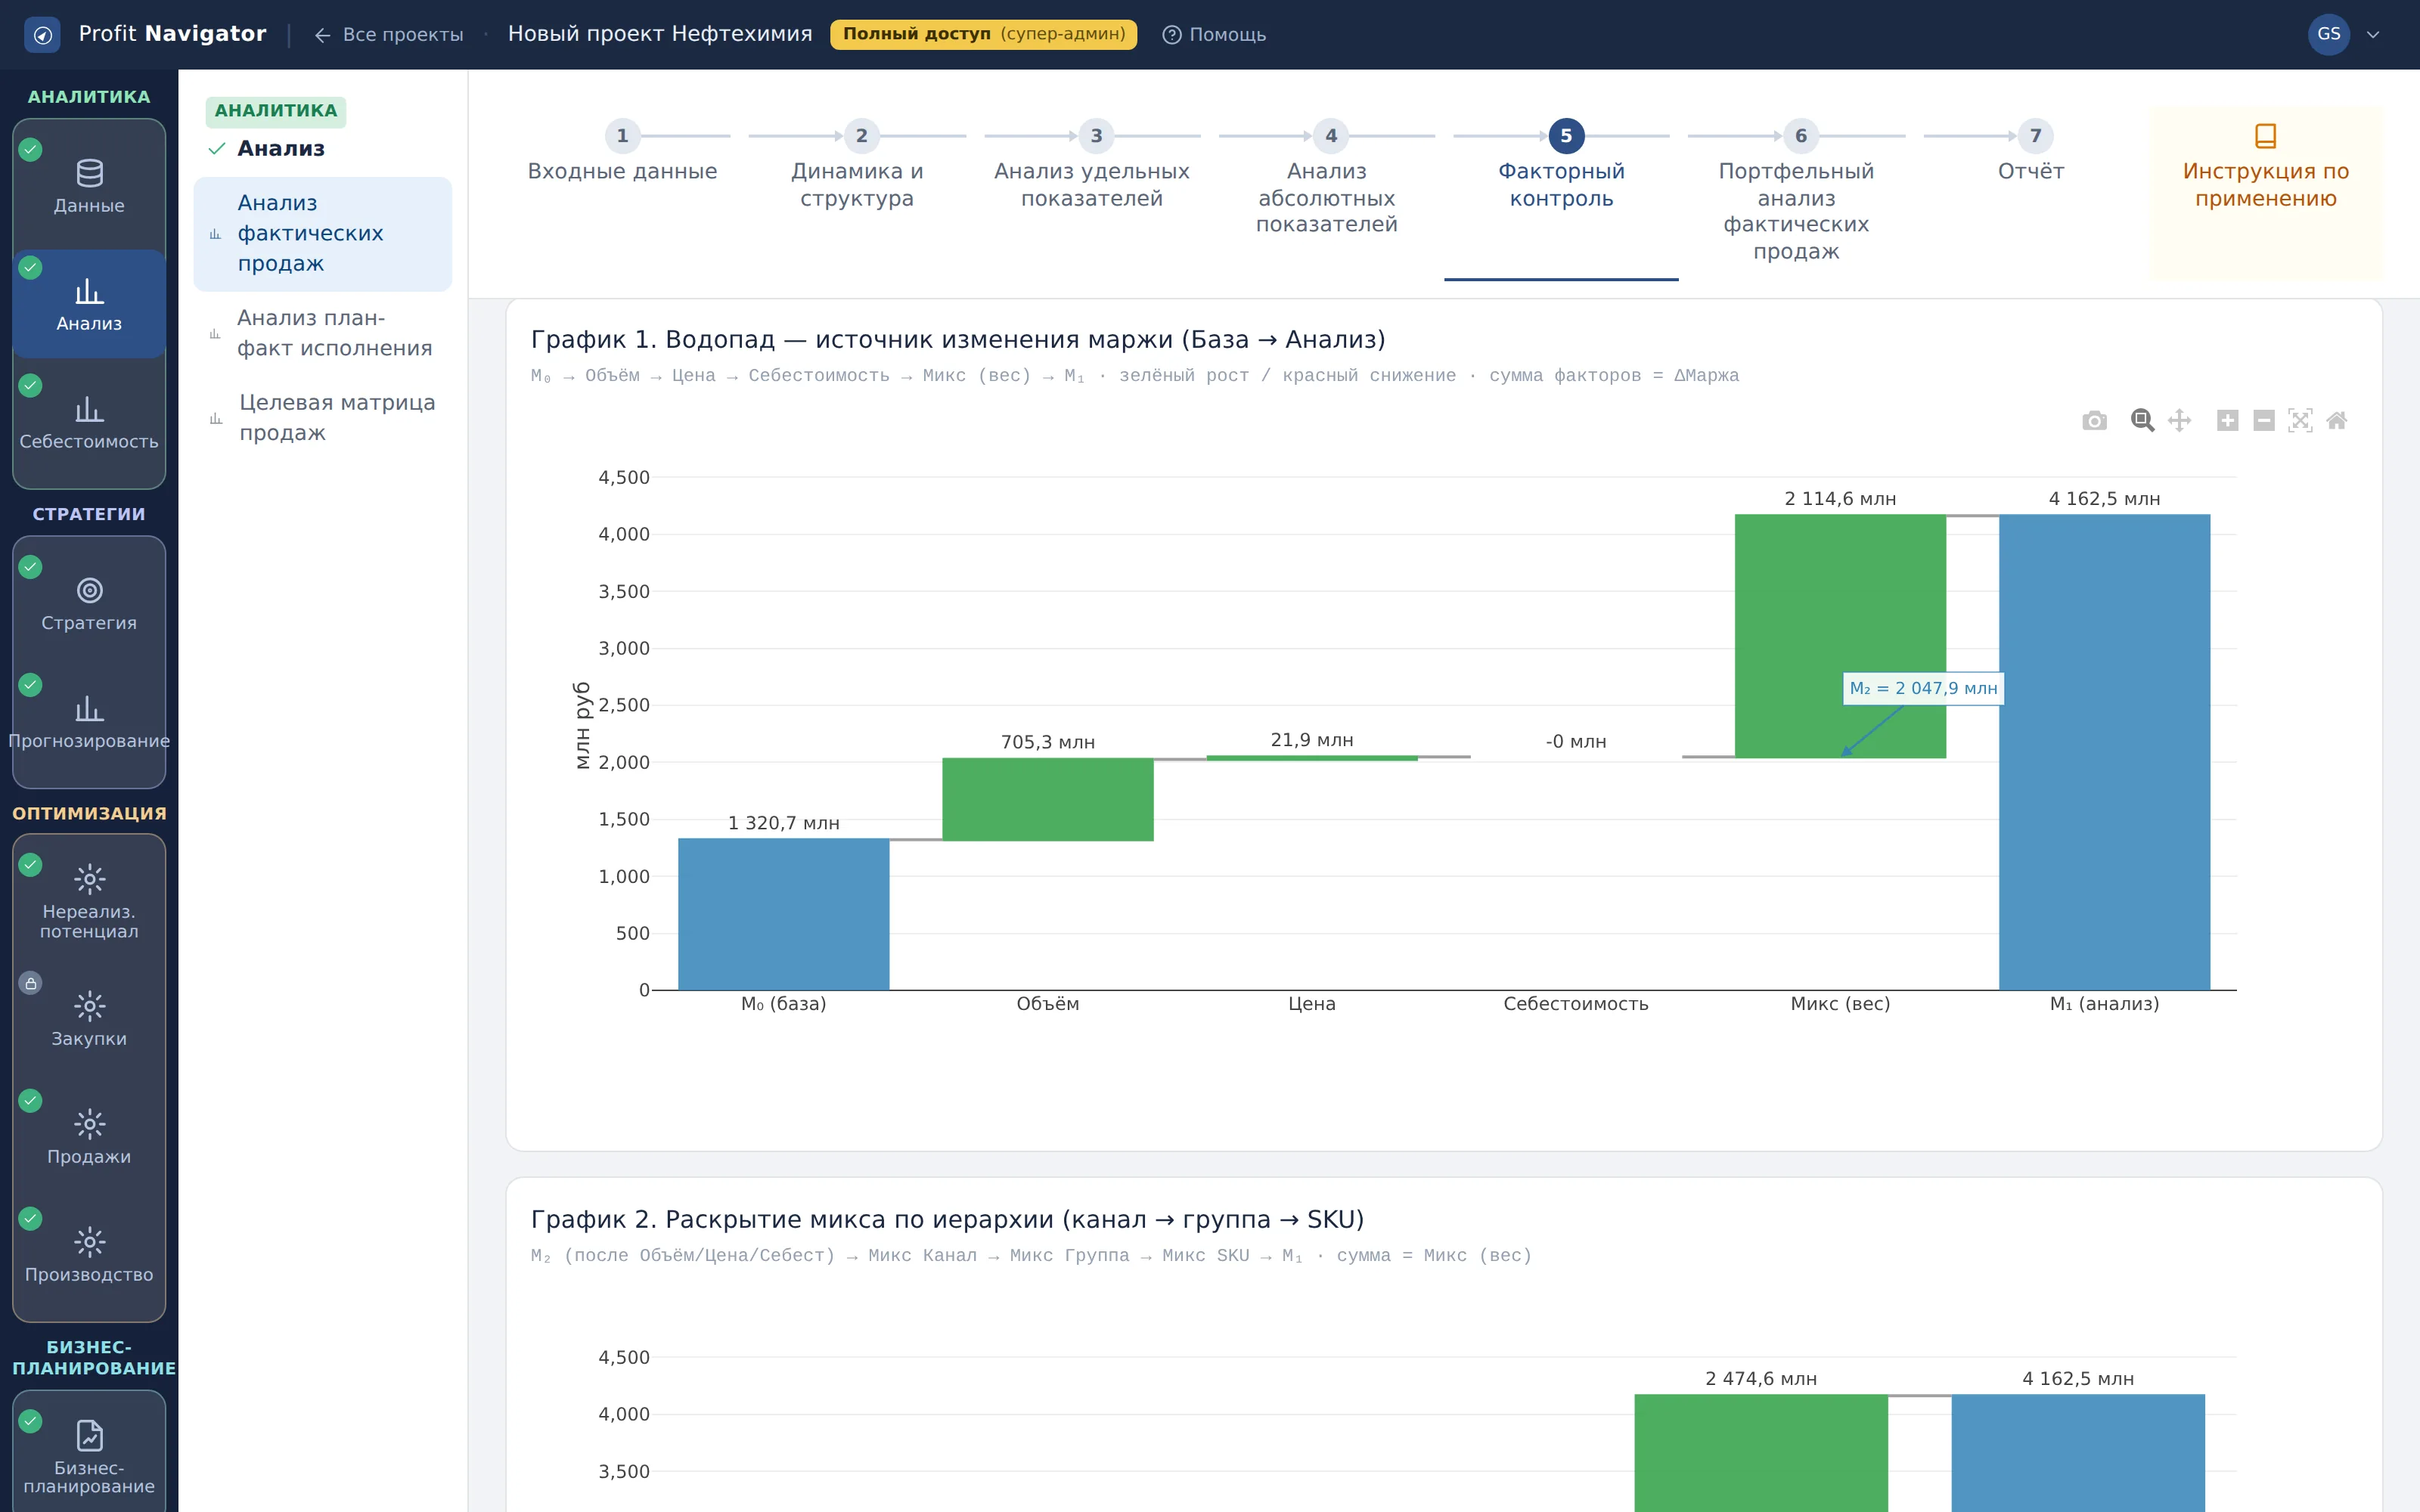Go to step 6 Портфельный анализ фактических продаж
This screenshot has height=1512, width=2420.
coord(1796,193)
